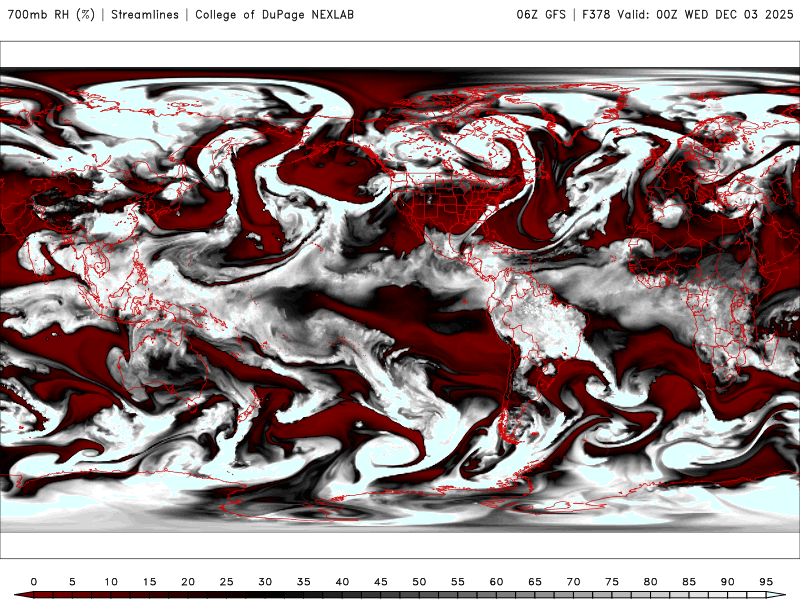Click the 20 label on the color scale
Screen dimensions: 800x600
click(188, 582)
